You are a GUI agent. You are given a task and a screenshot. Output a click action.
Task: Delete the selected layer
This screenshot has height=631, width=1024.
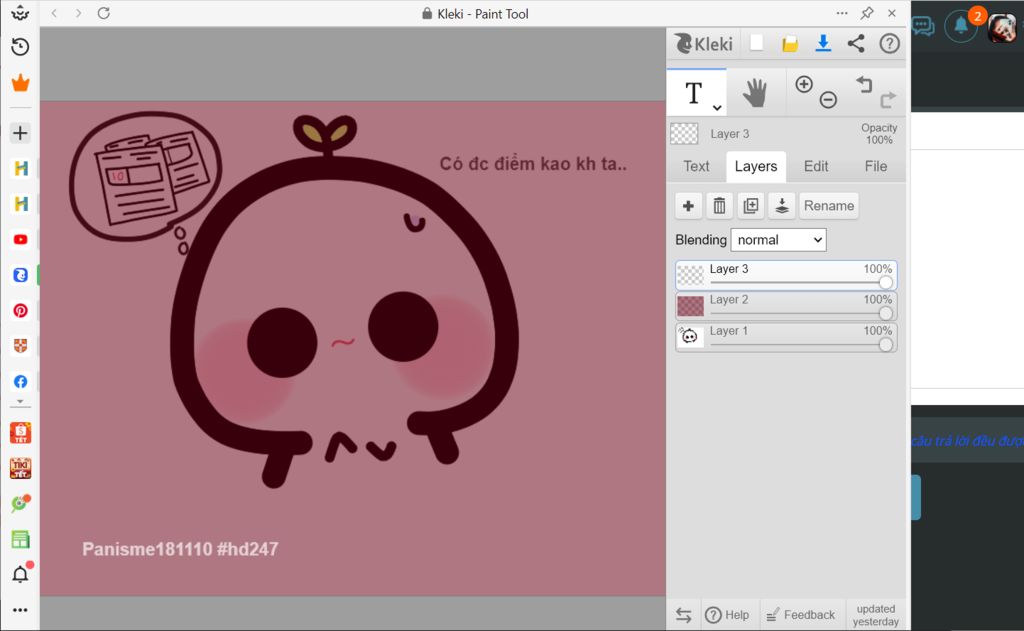click(x=719, y=206)
